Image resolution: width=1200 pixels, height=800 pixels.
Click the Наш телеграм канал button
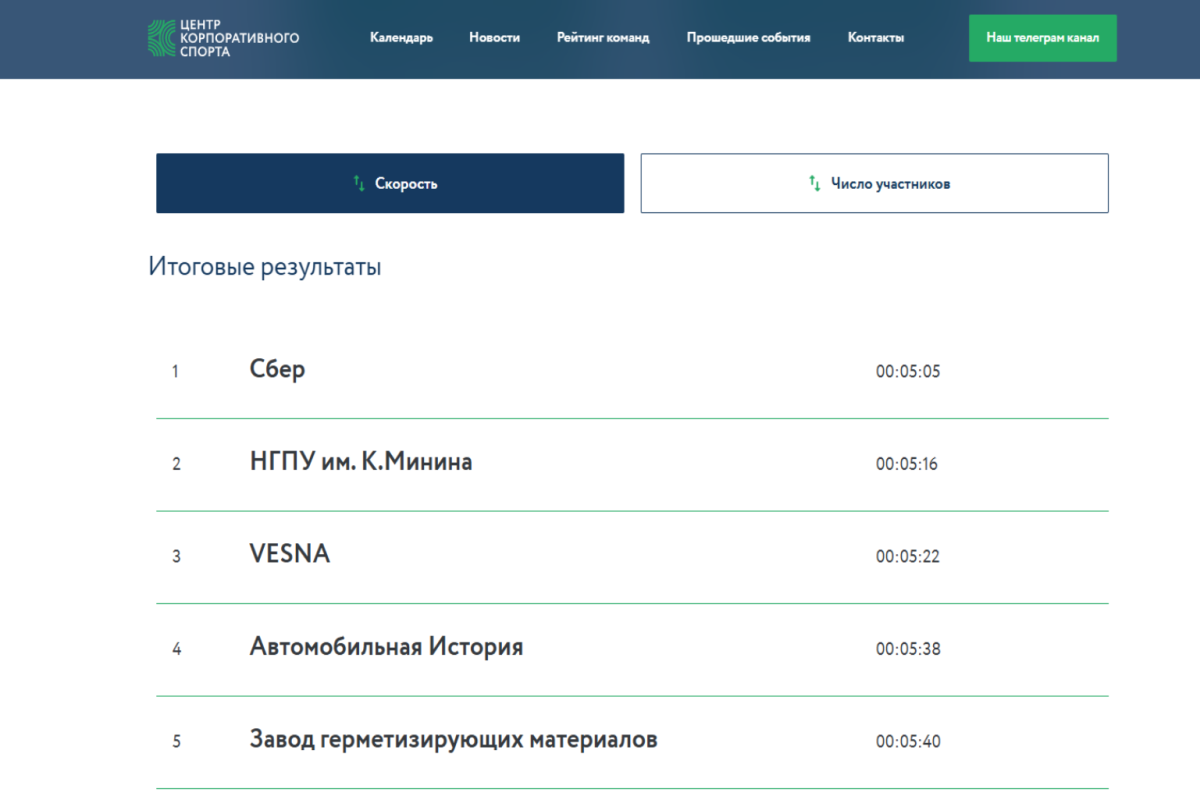tap(1042, 38)
